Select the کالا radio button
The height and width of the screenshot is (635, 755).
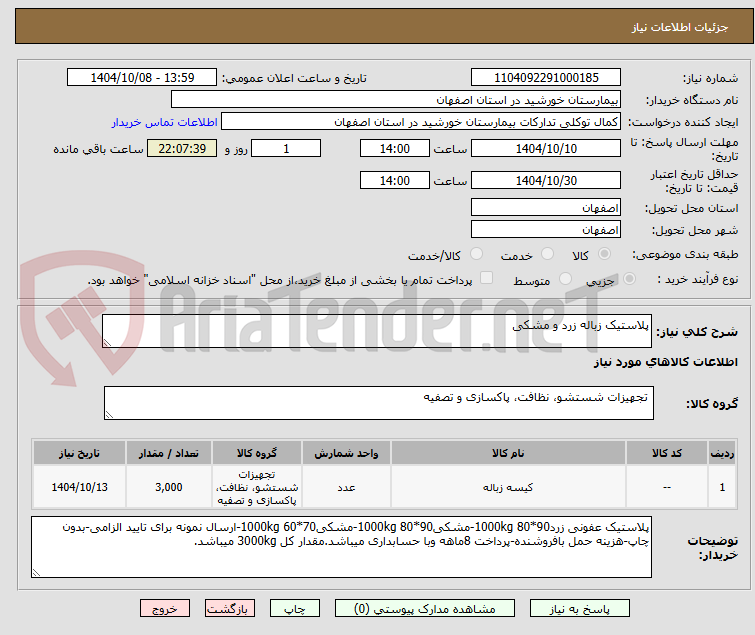tap(604, 254)
